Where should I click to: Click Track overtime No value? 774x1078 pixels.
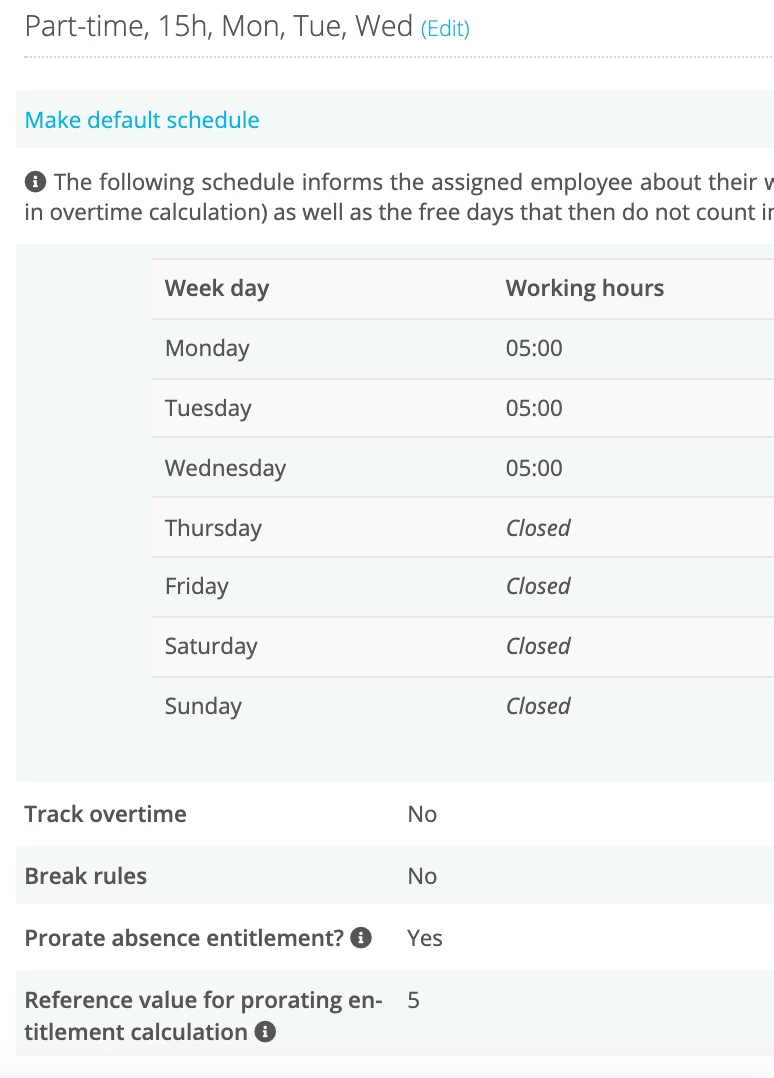click(422, 814)
